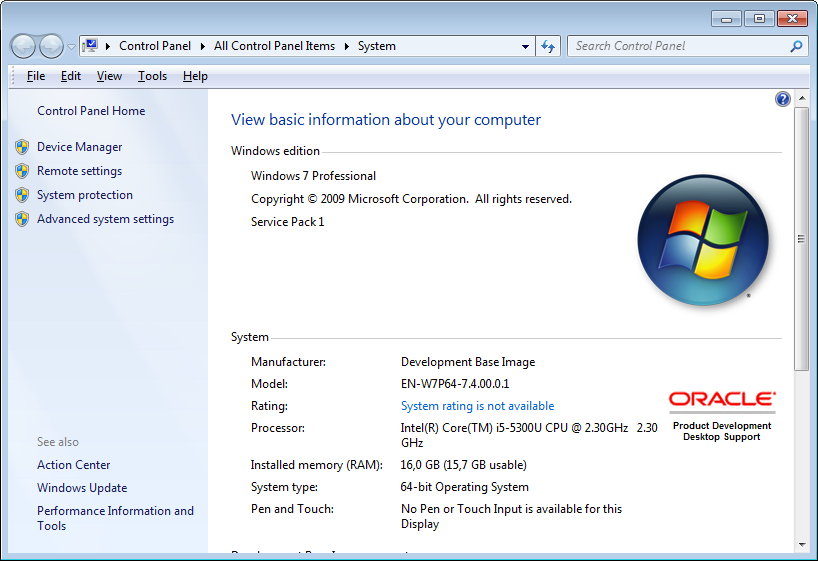818x561 pixels.
Task: Open help with the blue question mark icon
Action: coord(783,99)
